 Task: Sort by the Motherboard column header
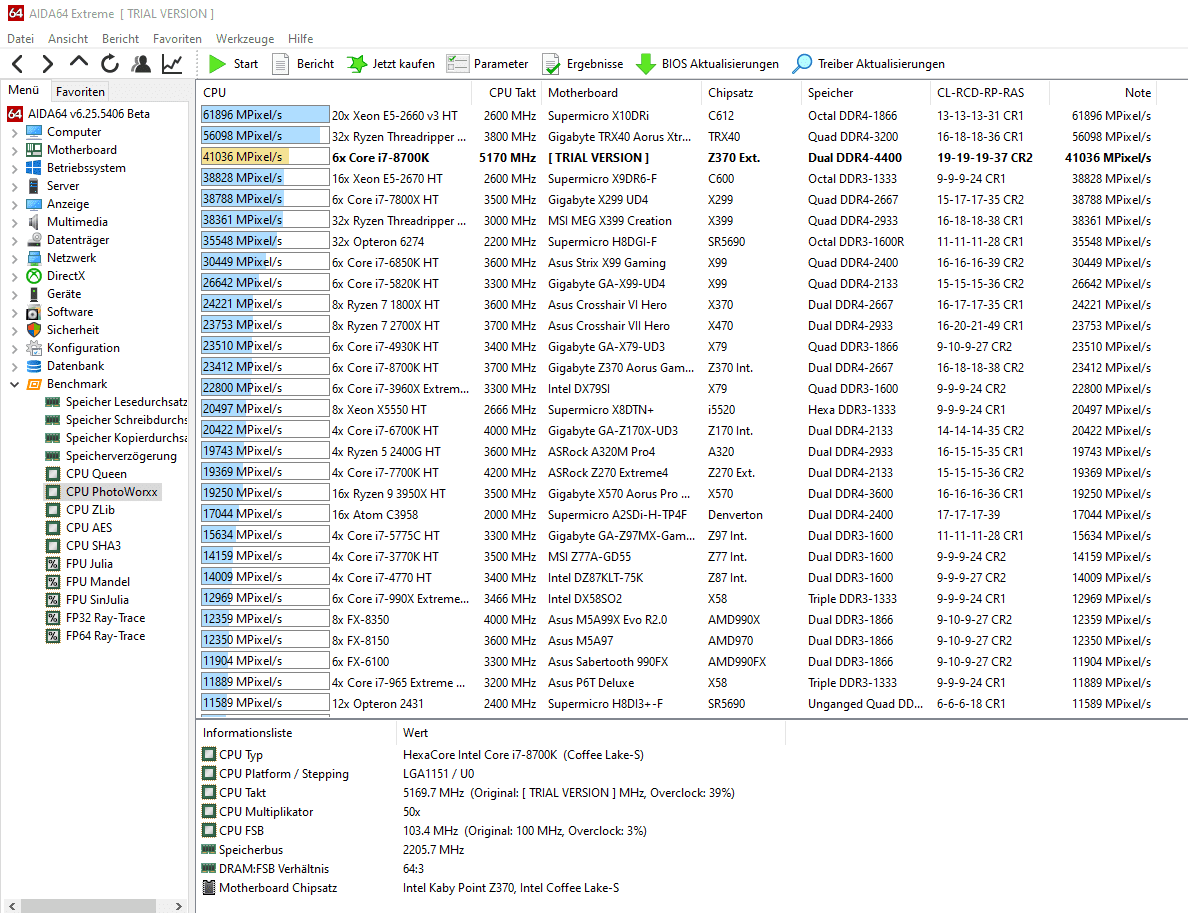click(x=621, y=92)
